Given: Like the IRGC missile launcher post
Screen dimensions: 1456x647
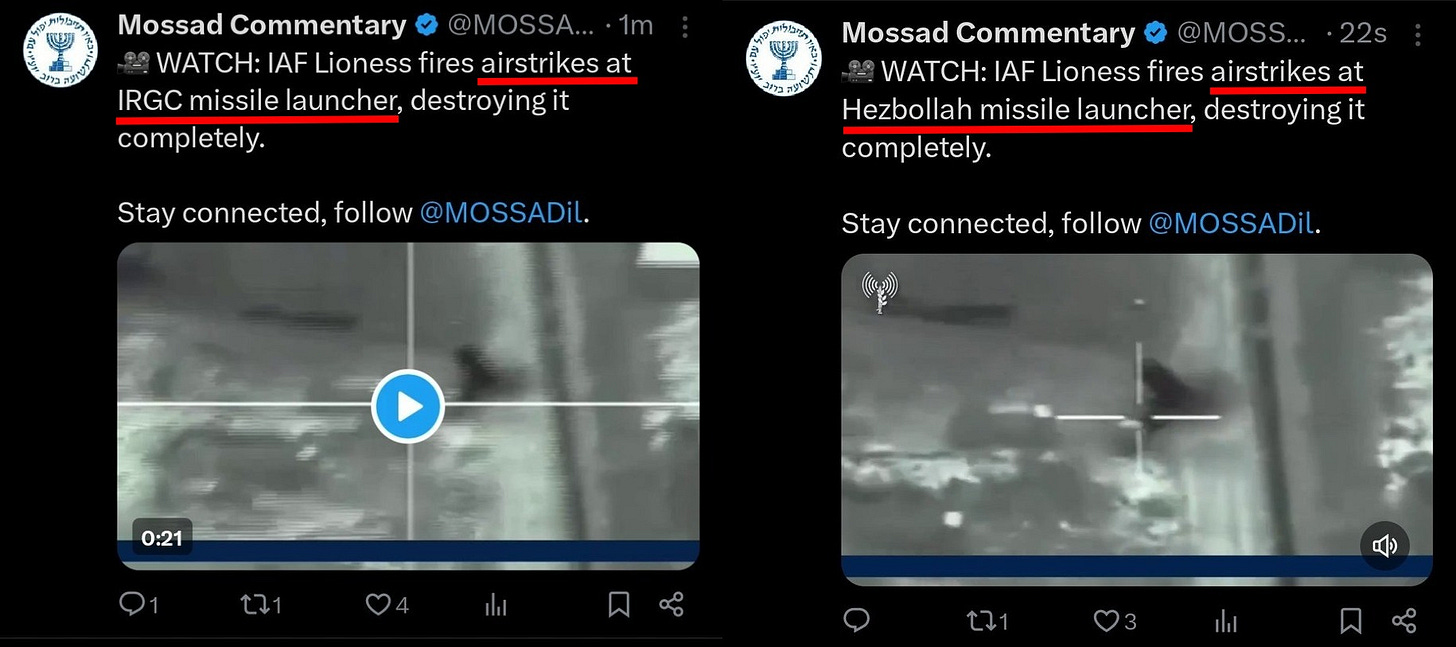Looking at the screenshot, I should click(x=387, y=604).
